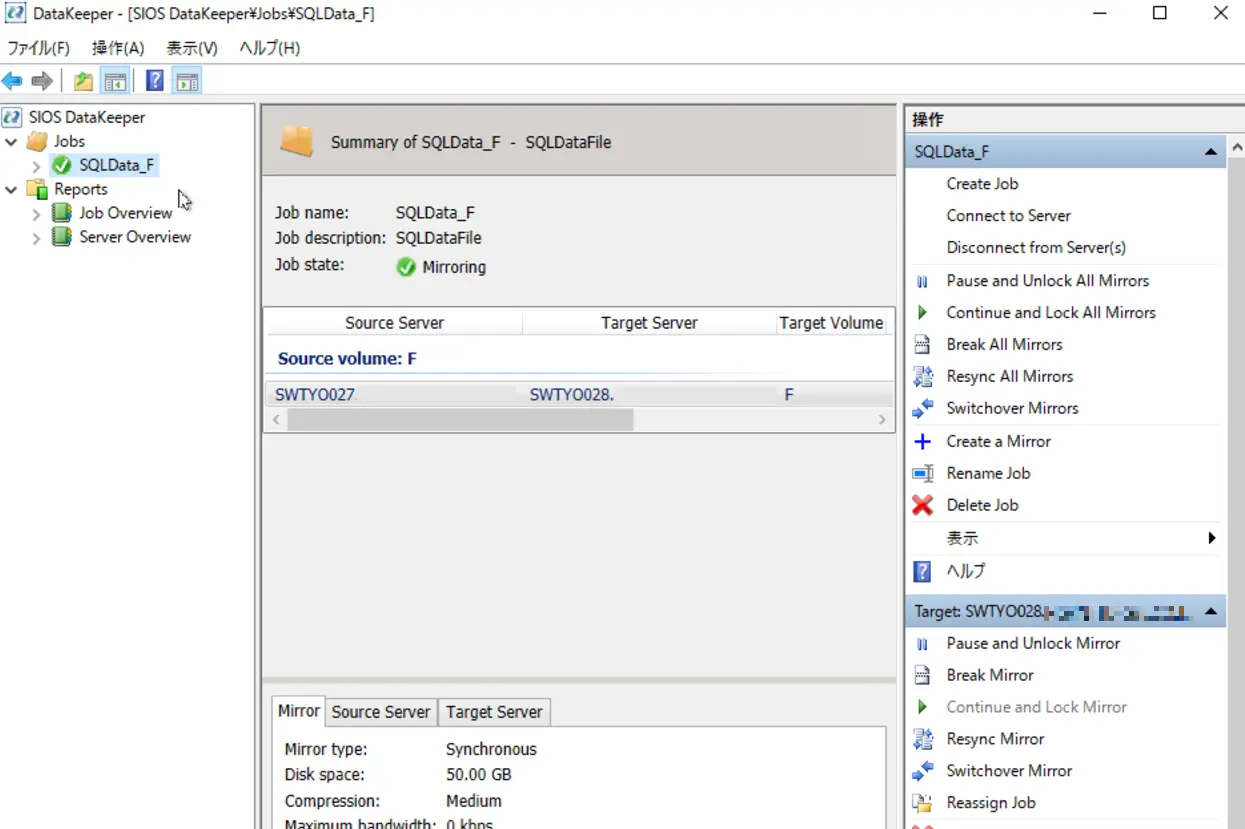Click green check icon next to SQLData_F
Screen dimensions: 1245x829
(x=62, y=165)
